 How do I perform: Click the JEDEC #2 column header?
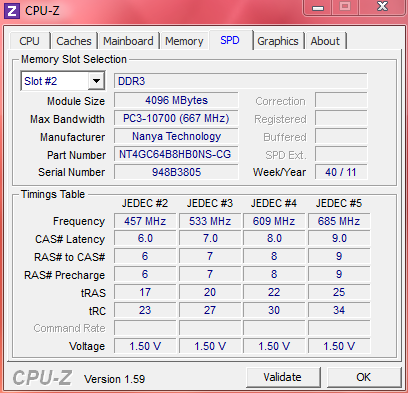point(145,203)
